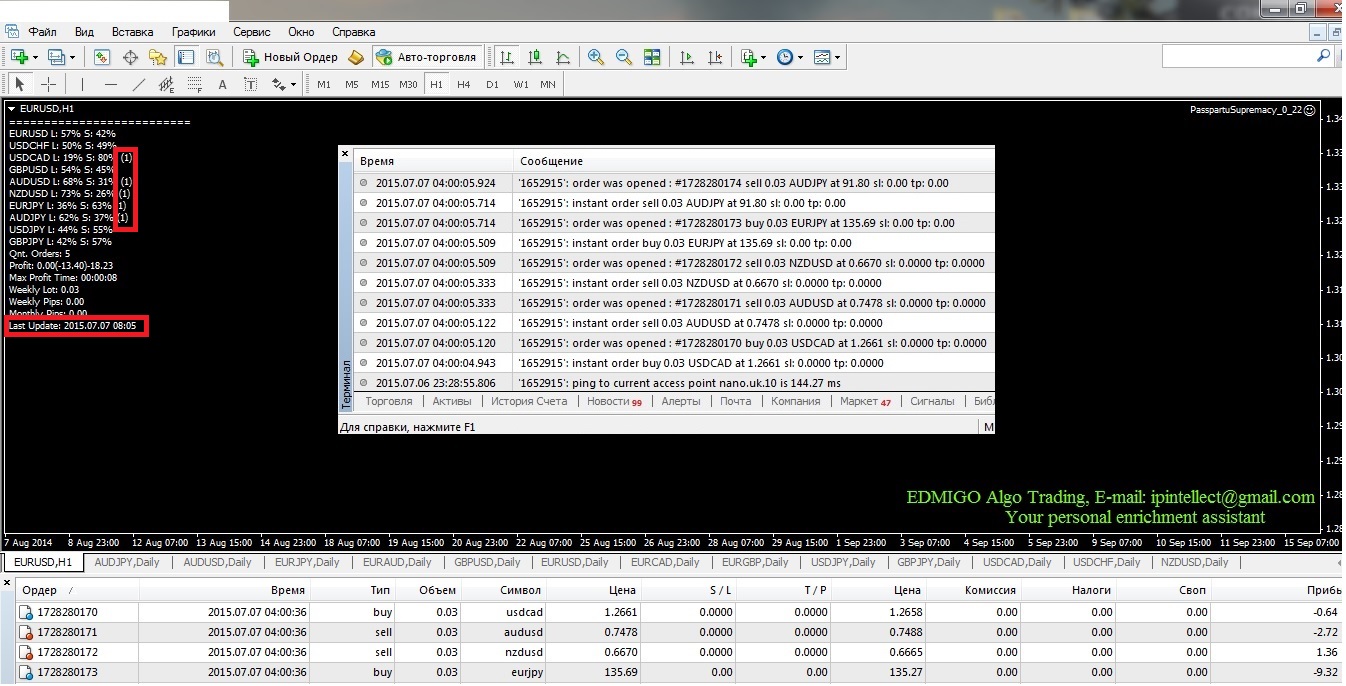Switch to Торговля terminal tab
Screen dimensions: 1346x686
click(389, 401)
